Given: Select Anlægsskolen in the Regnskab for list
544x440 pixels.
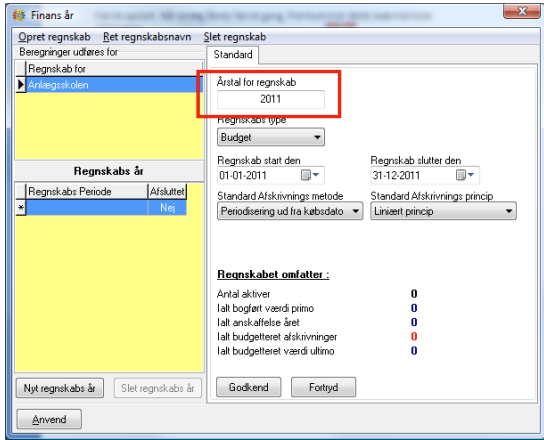Looking at the screenshot, I should 114,85.
